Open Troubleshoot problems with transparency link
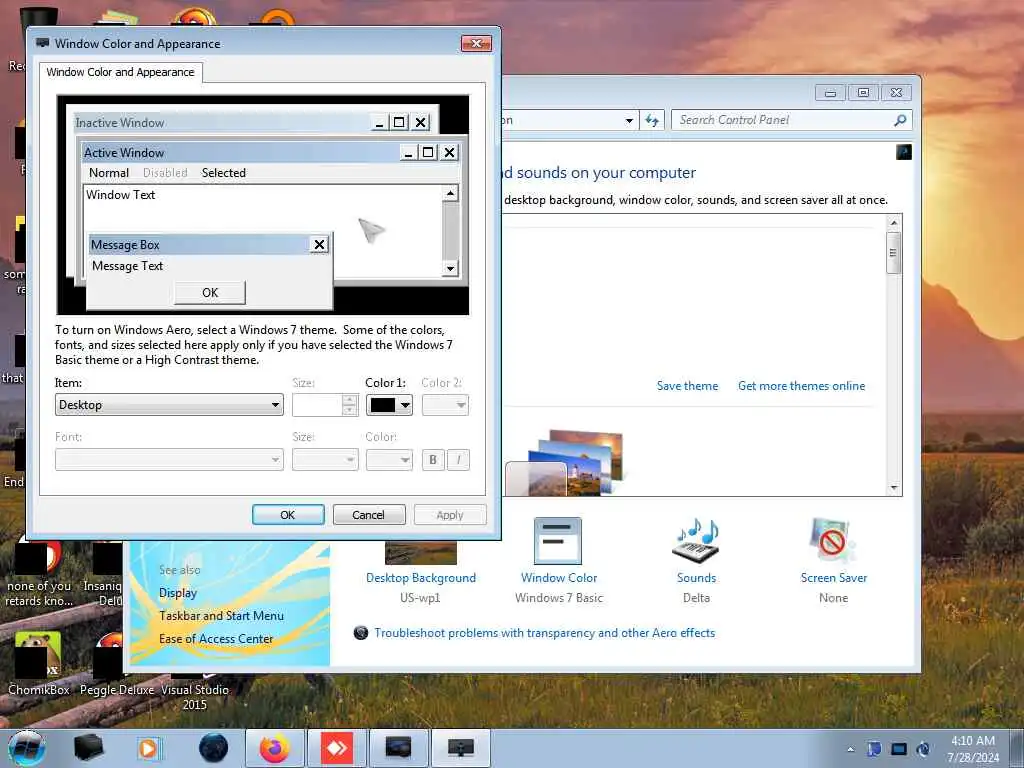This screenshot has width=1024, height=768. click(545, 633)
